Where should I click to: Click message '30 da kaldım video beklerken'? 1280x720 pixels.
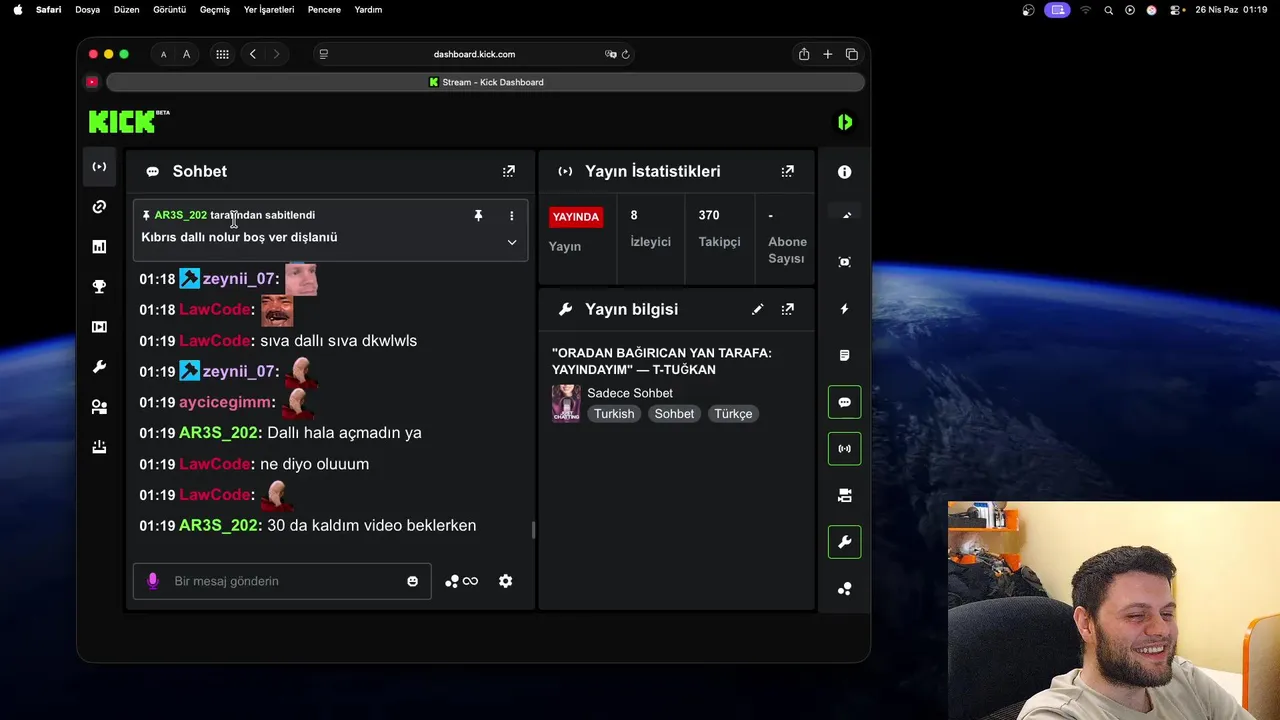coord(371,525)
